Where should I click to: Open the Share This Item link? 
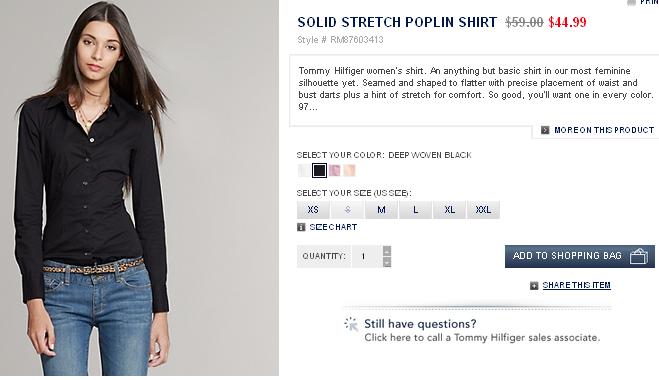point(576,285)
